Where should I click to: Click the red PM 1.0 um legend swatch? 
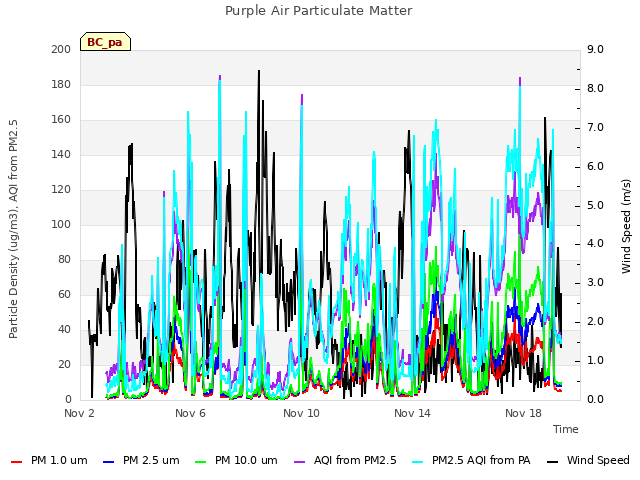tap(16, 462)
